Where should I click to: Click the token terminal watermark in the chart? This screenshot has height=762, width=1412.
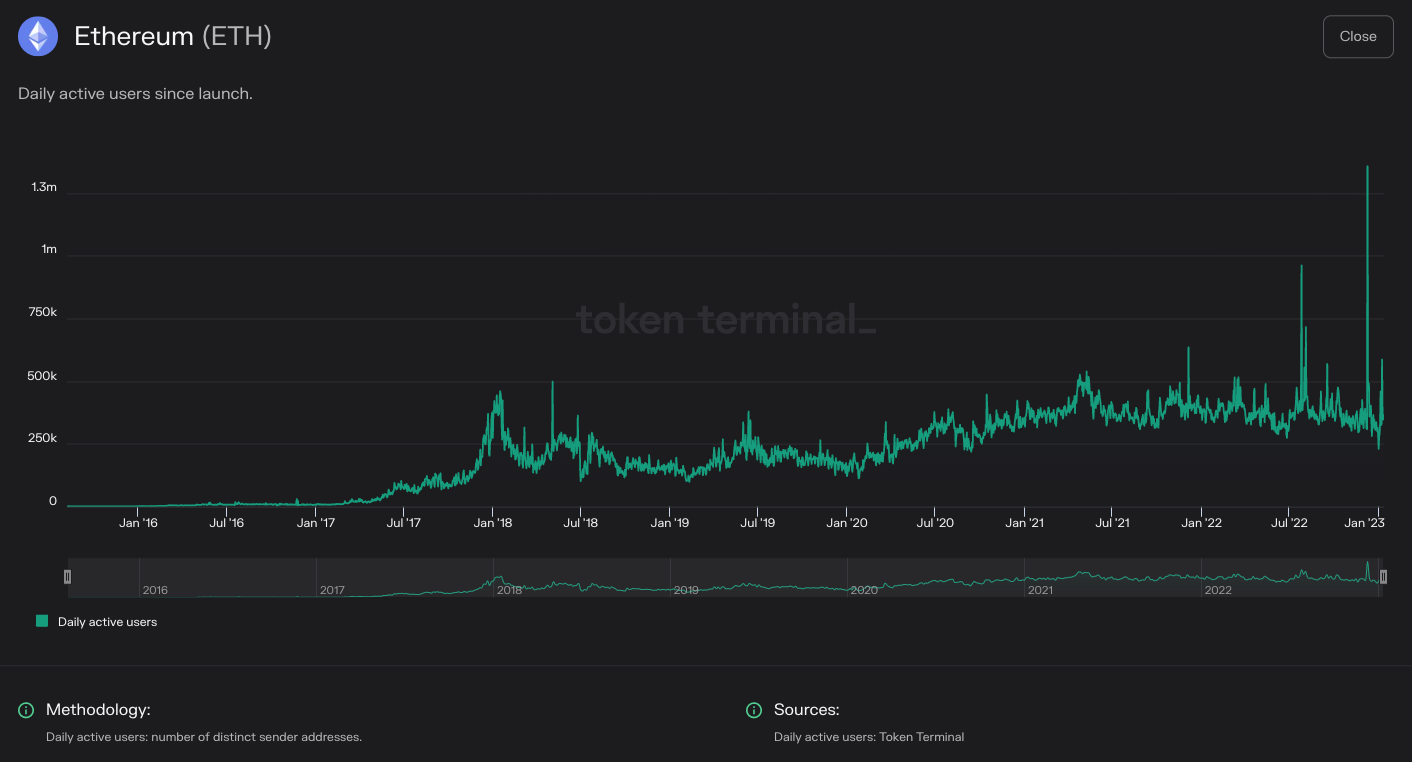pyautogui.click(x=727, y=320)
